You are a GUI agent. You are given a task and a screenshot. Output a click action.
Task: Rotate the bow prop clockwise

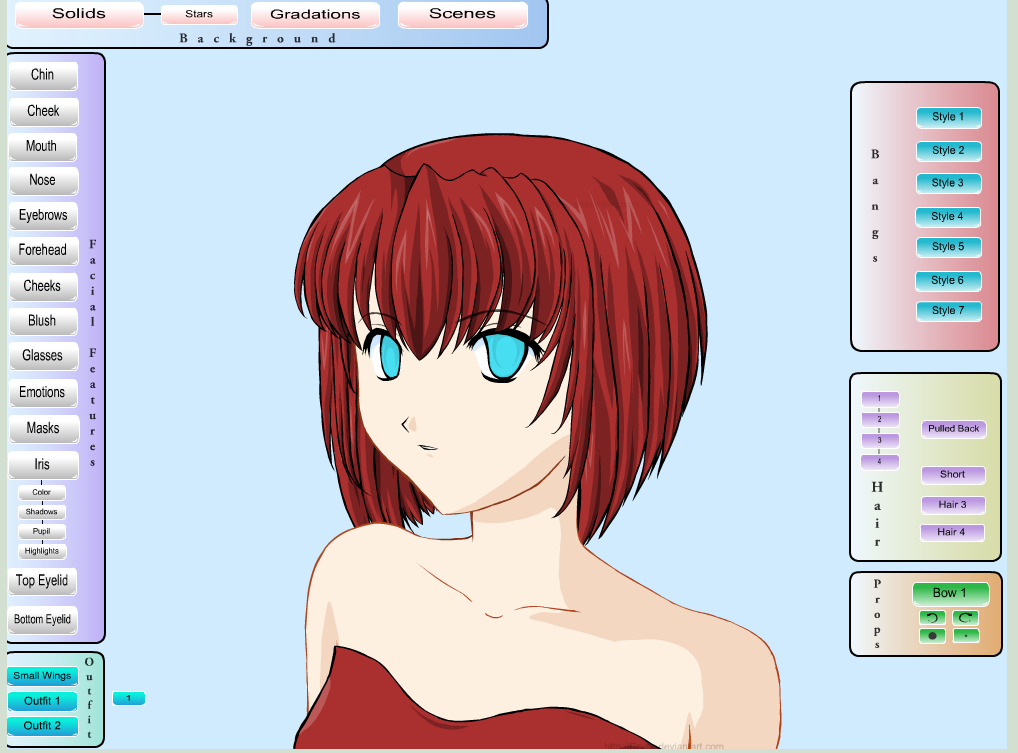coord(965,618)
